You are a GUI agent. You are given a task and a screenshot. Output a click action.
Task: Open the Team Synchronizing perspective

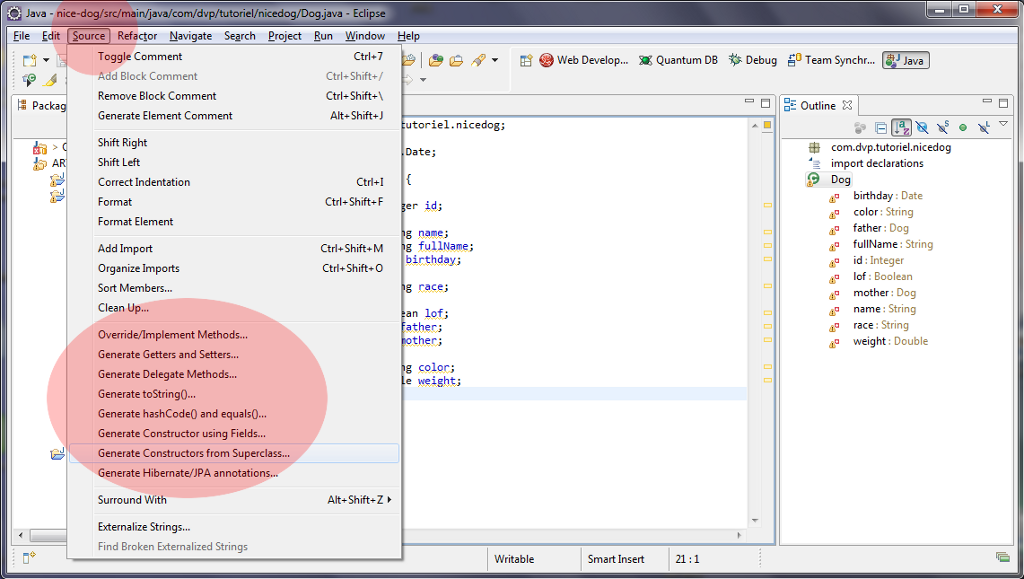pos(830,60)
